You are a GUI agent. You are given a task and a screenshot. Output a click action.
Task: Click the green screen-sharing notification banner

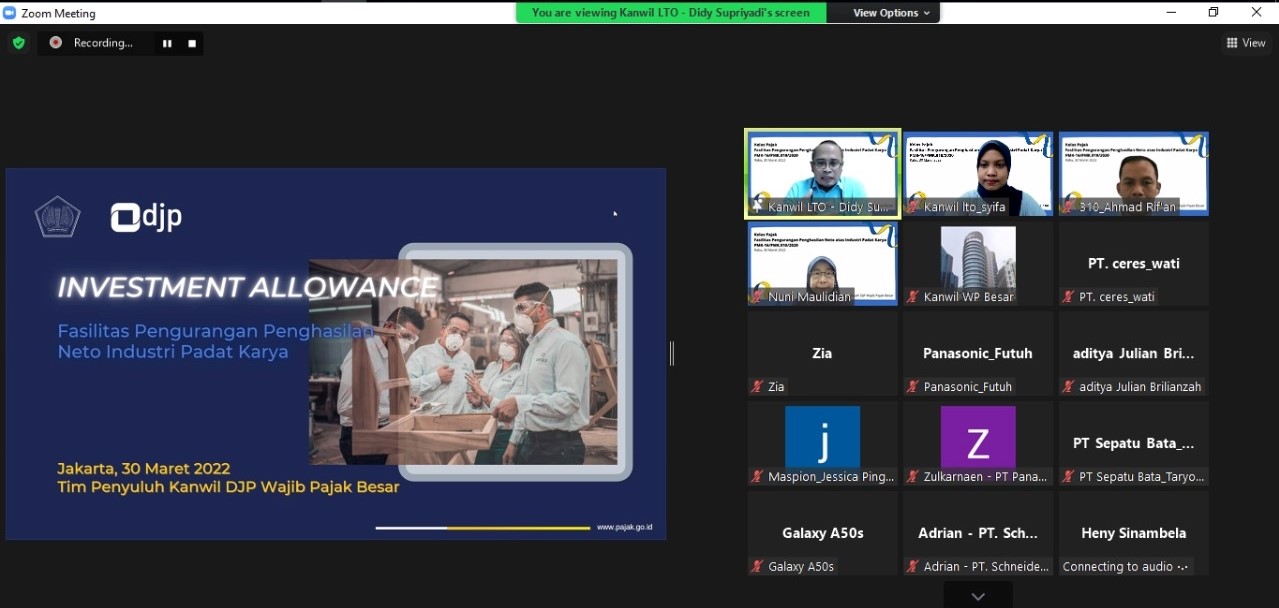[x=672, y=13]
